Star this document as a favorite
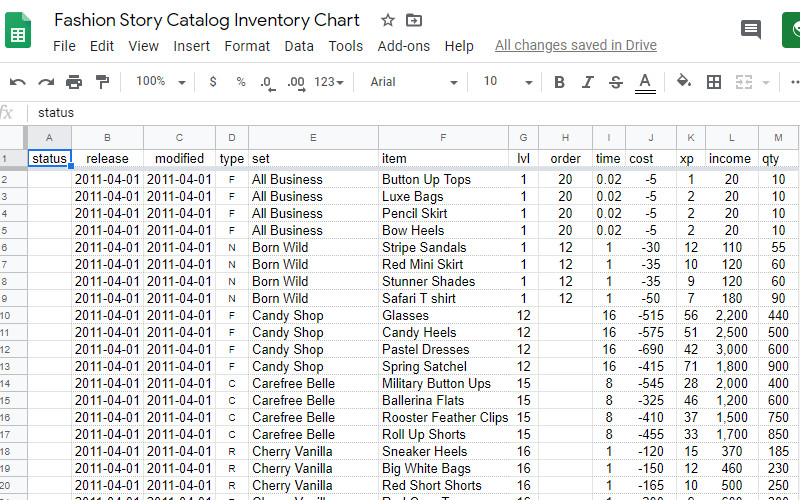 (x=388, y=20)
